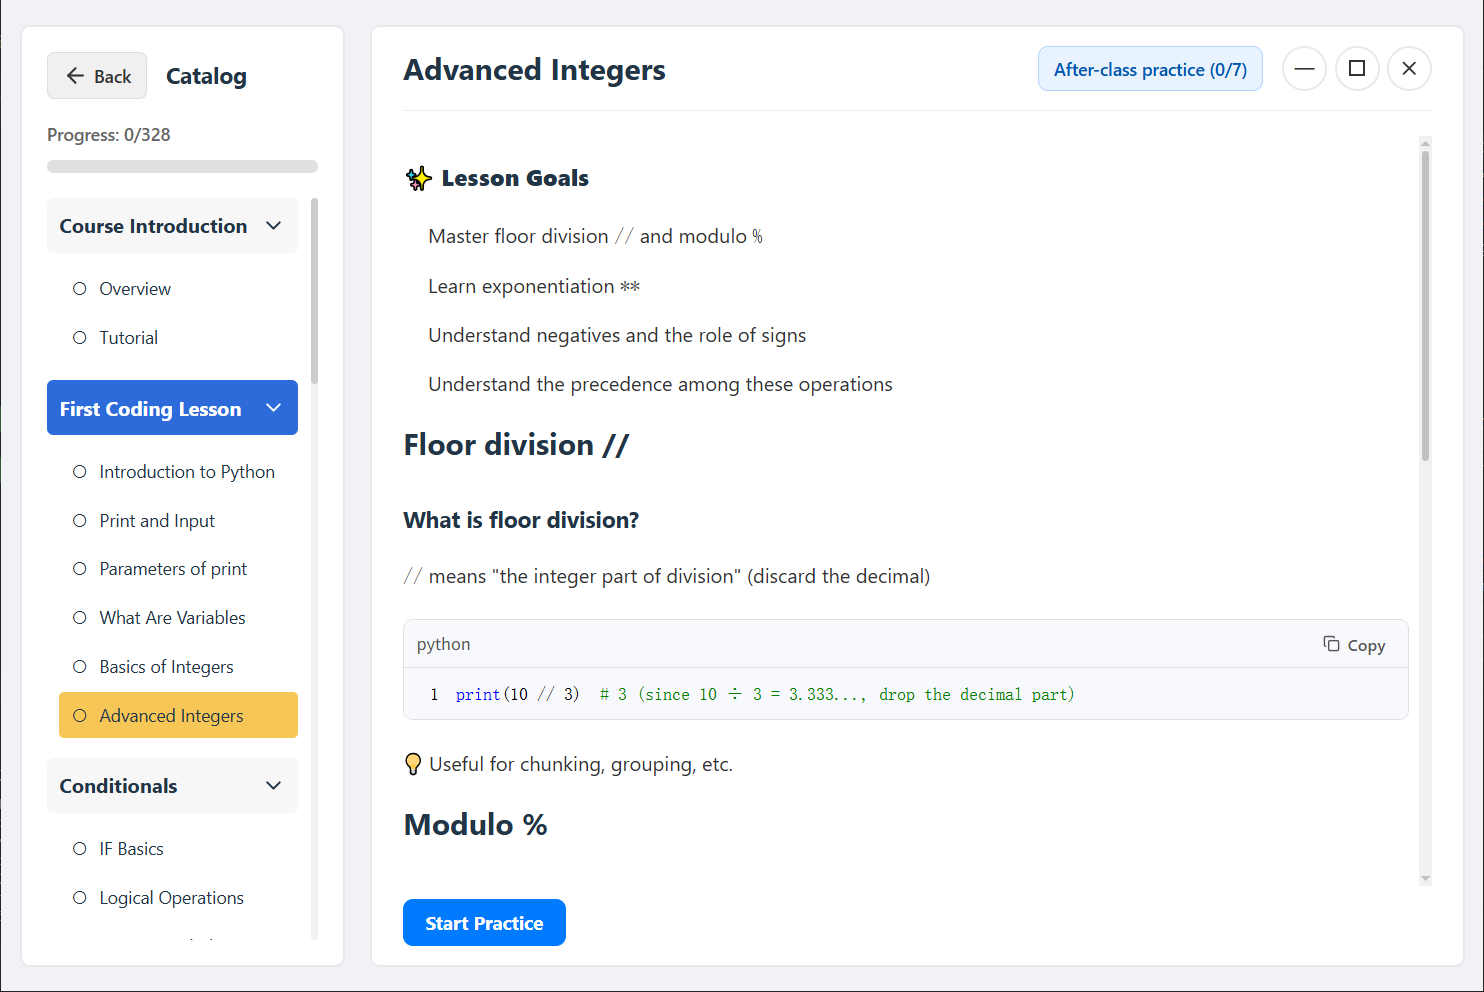Collapse the First Coding Lesson section

point(273,408)
